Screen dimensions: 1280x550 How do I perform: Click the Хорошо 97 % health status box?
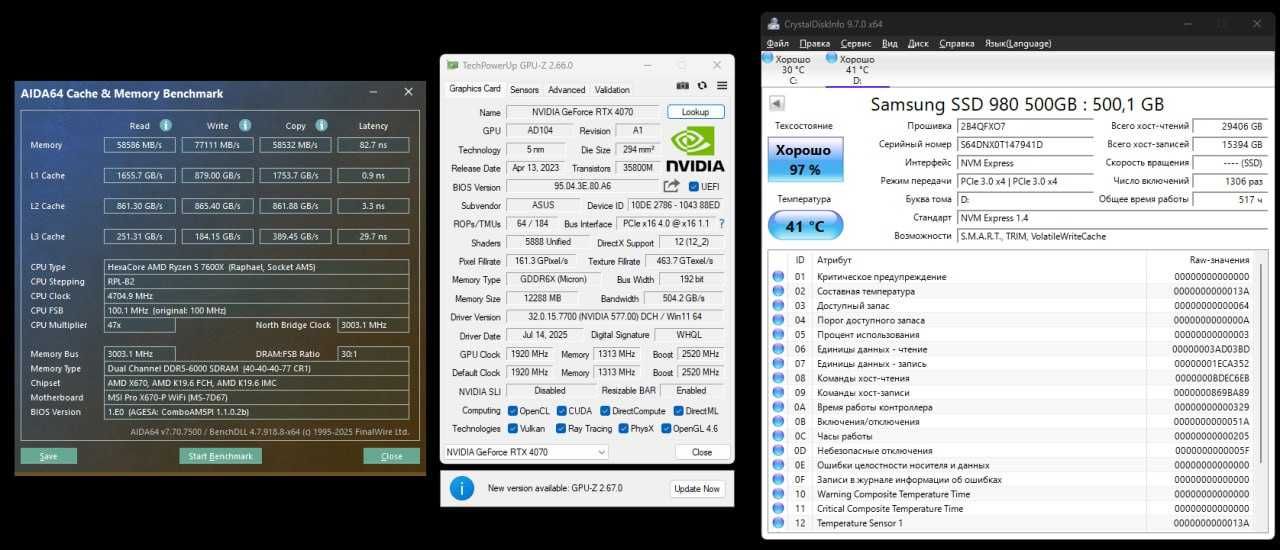point(805,161)
